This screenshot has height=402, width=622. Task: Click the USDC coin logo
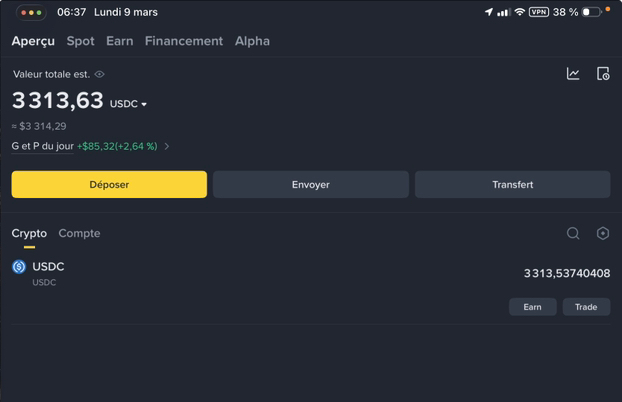[x=19, y=267]
